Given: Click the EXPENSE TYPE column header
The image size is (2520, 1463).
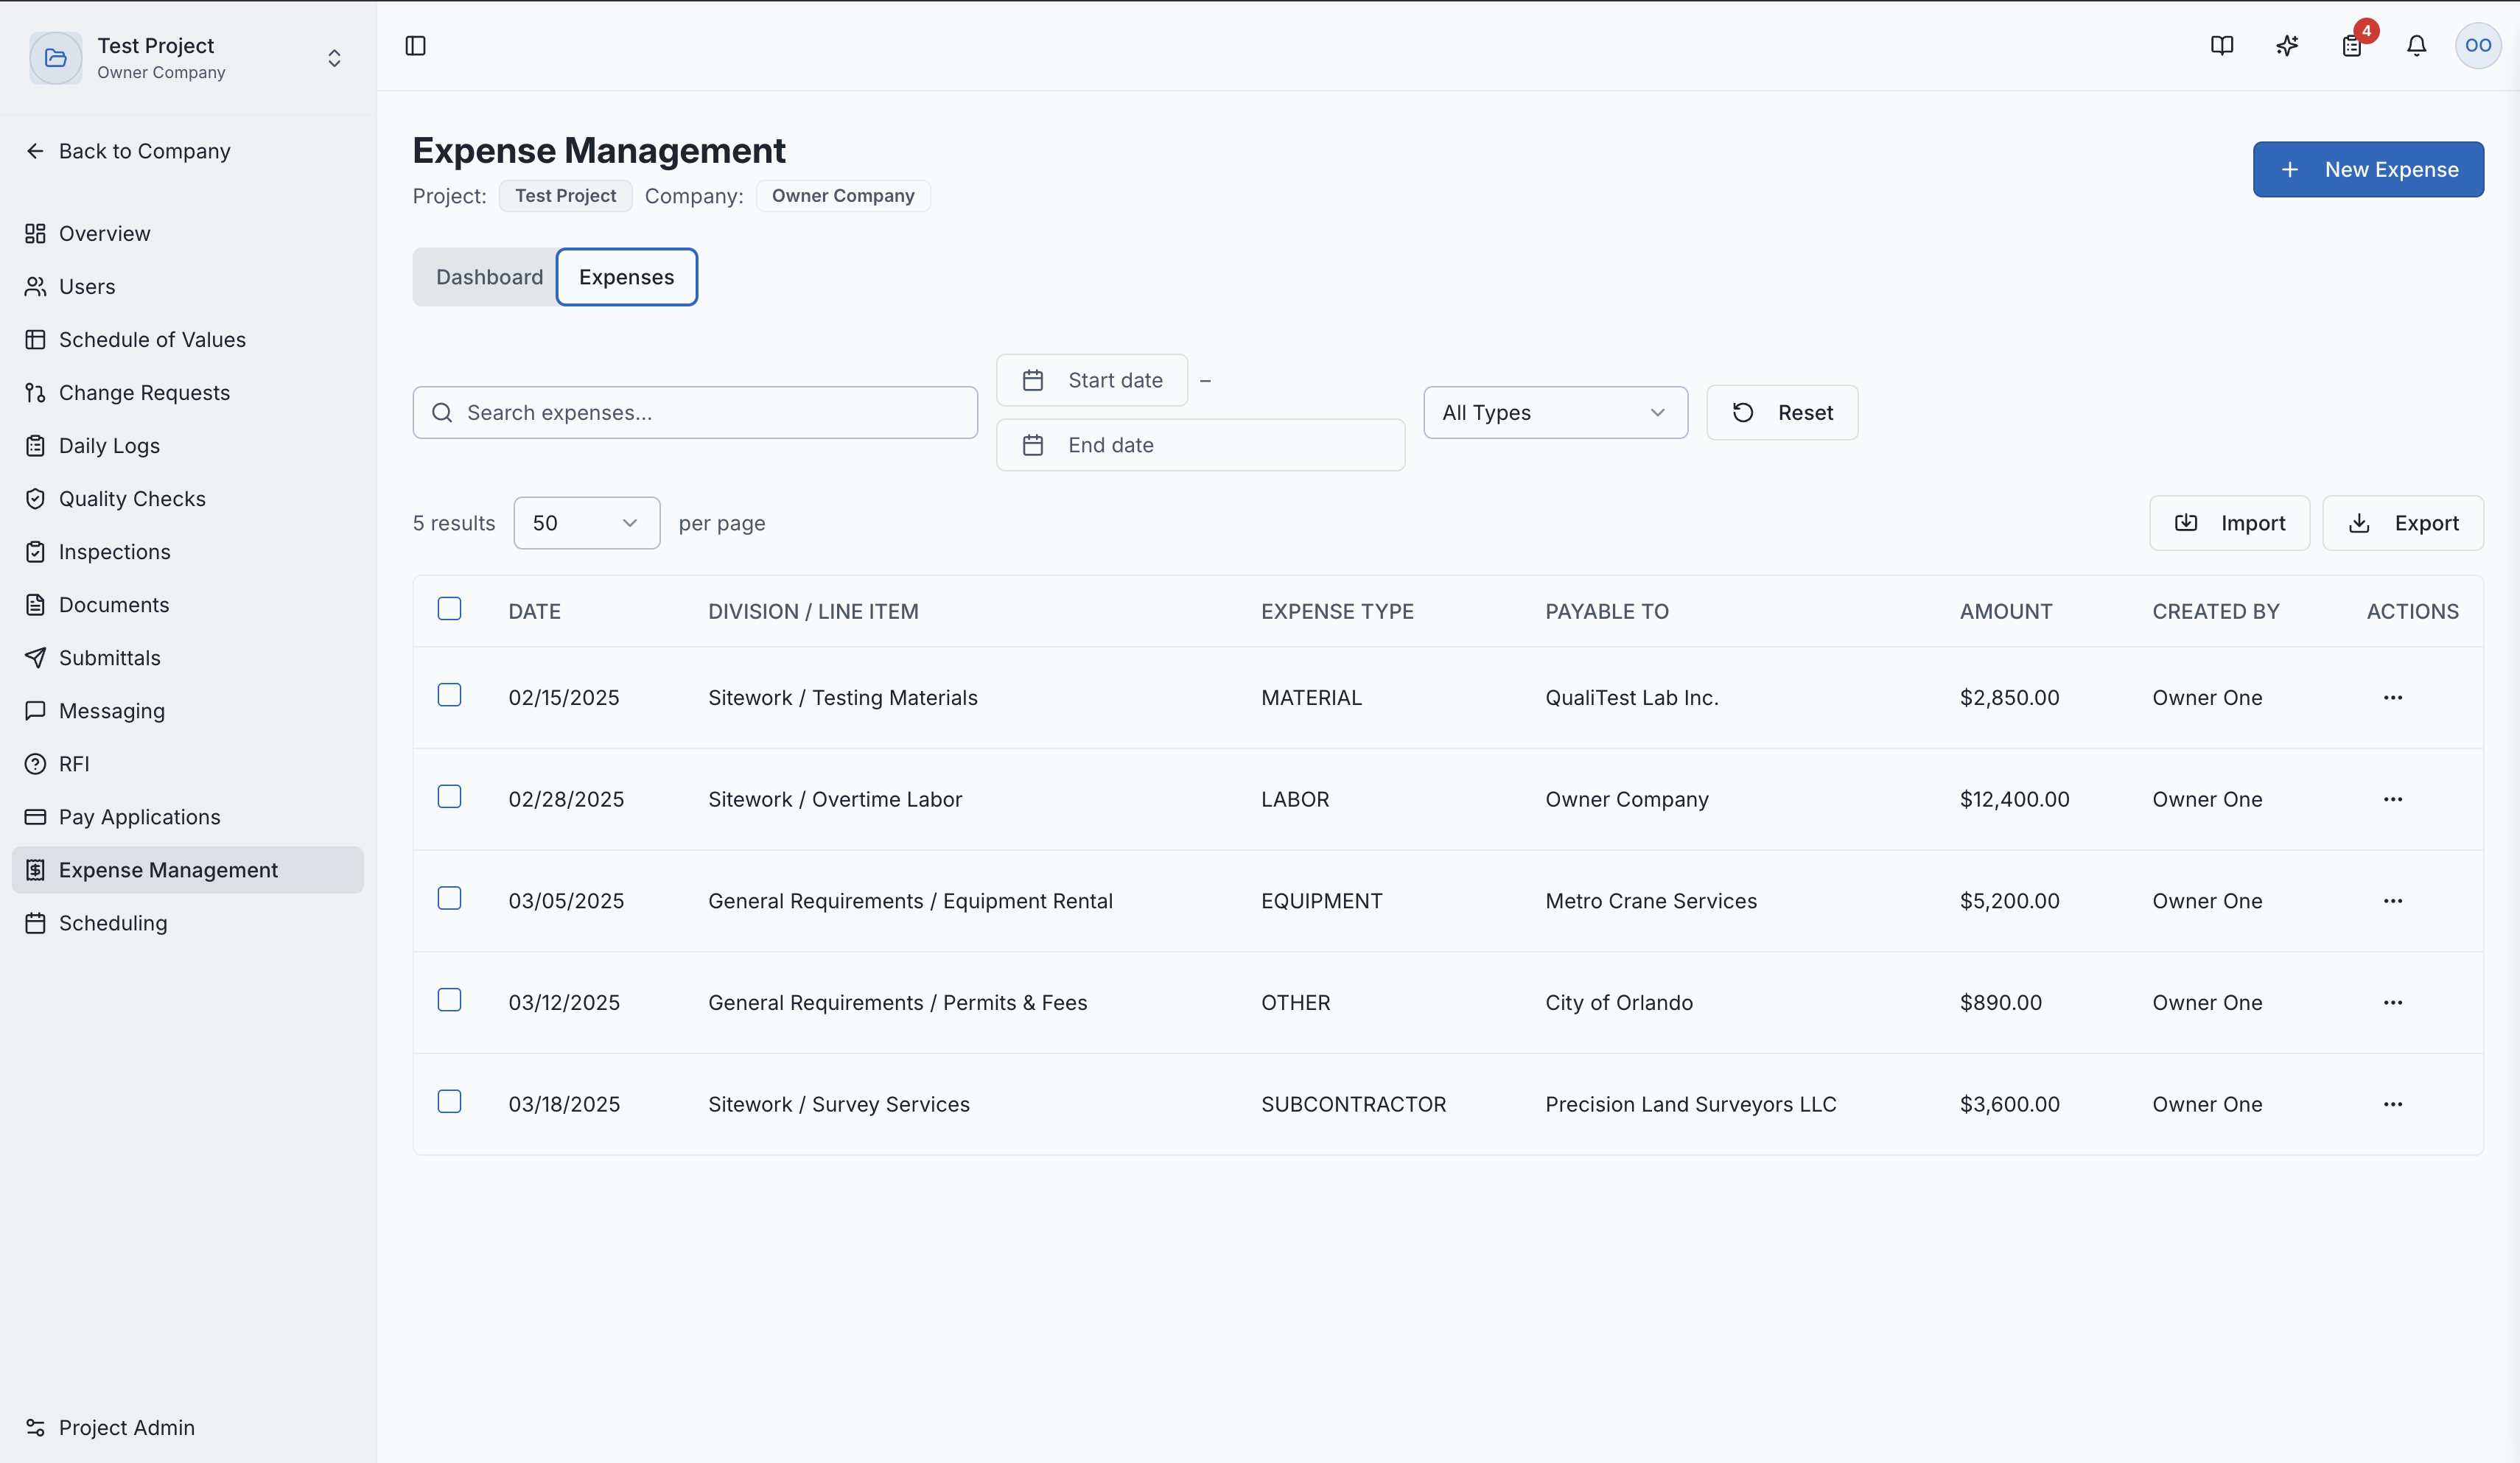Looking at the screenshot, I should [x=1337, y=611].
